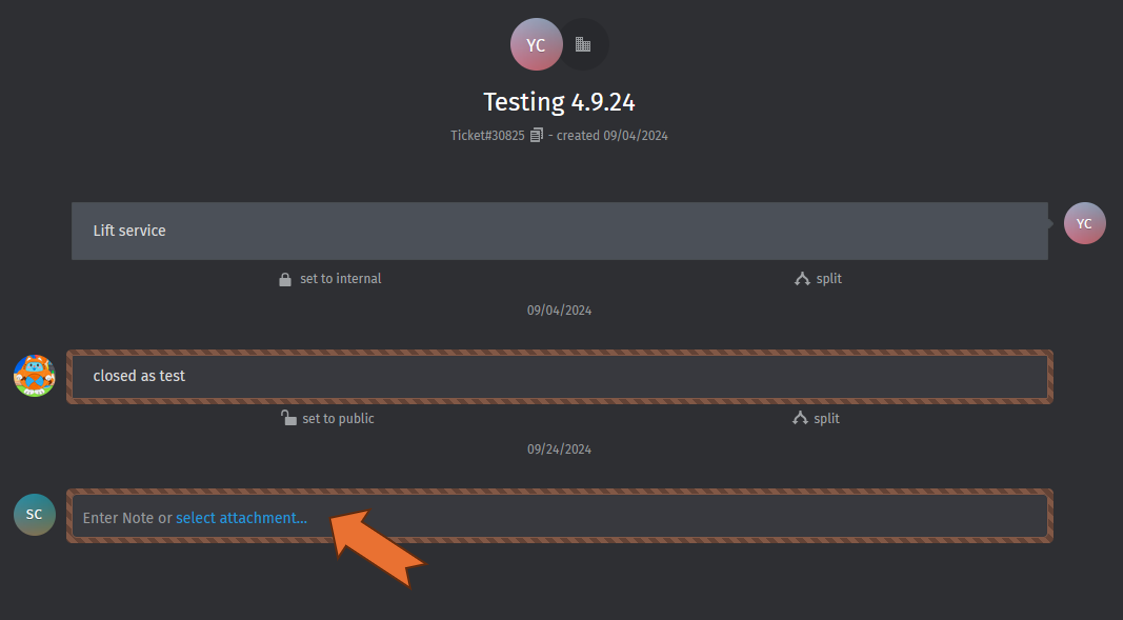Click the closed lock icon under Lift service
This screenshot has width=1123, height=620.
pyautogui.click(x=285, y=279)
